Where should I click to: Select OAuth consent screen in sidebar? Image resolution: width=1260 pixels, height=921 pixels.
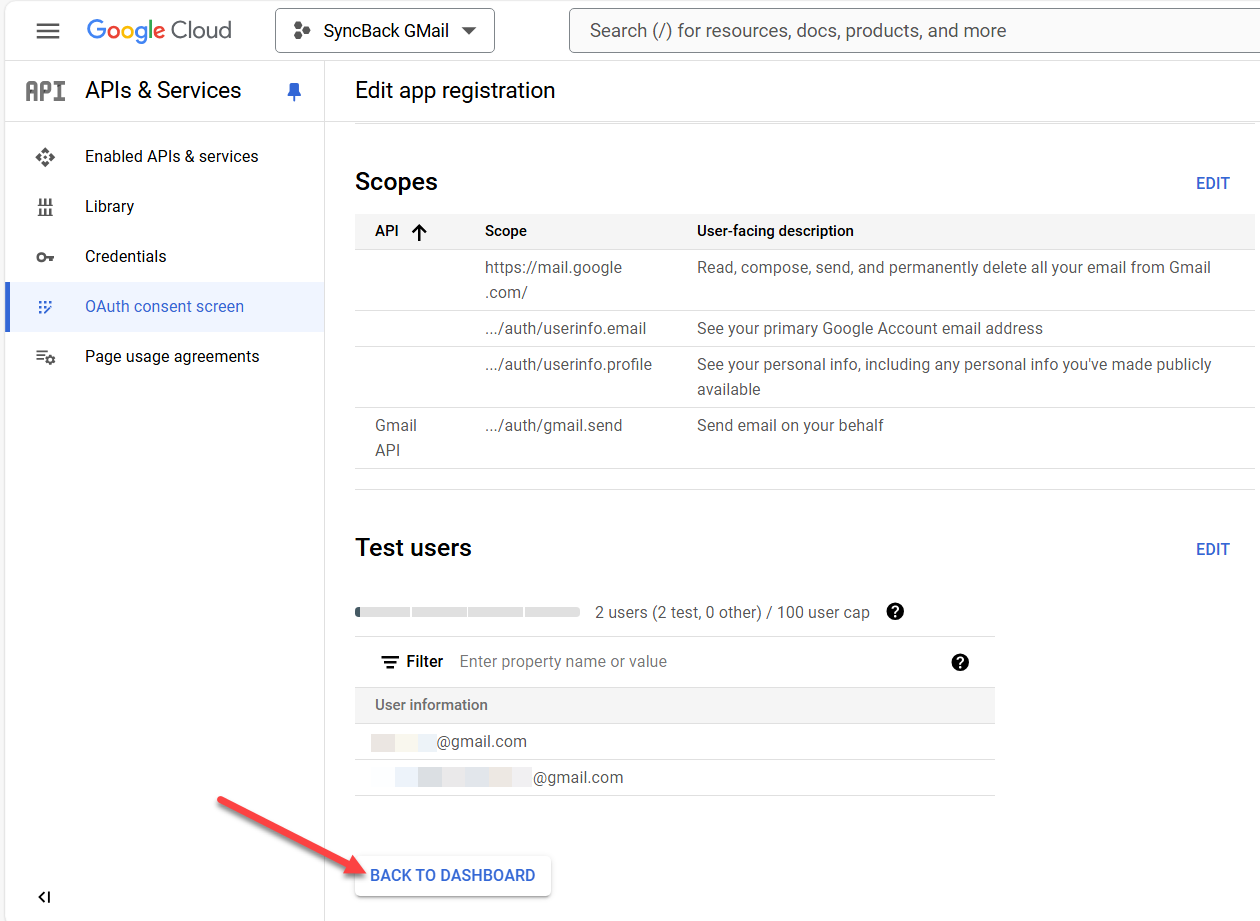tap(164, 307)
